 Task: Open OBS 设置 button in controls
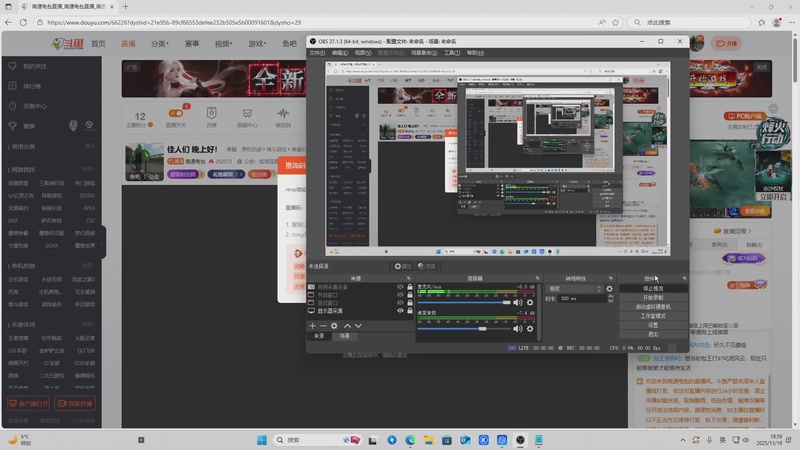[653, 325]
